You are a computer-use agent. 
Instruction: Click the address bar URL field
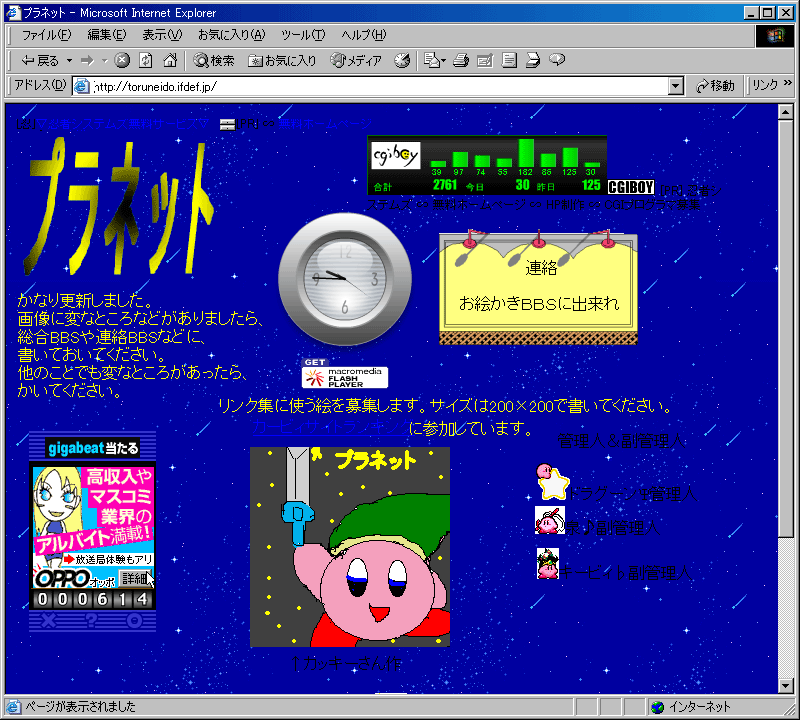pyautogui.click(x=380, y=86)
